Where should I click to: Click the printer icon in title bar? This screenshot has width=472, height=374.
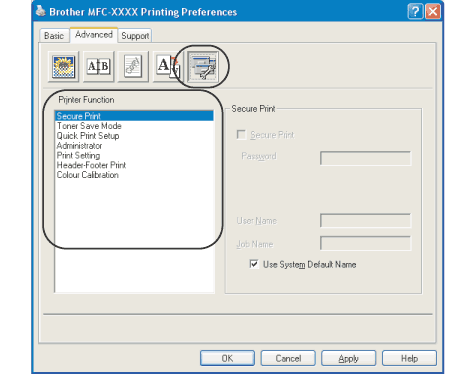point(41,11)
